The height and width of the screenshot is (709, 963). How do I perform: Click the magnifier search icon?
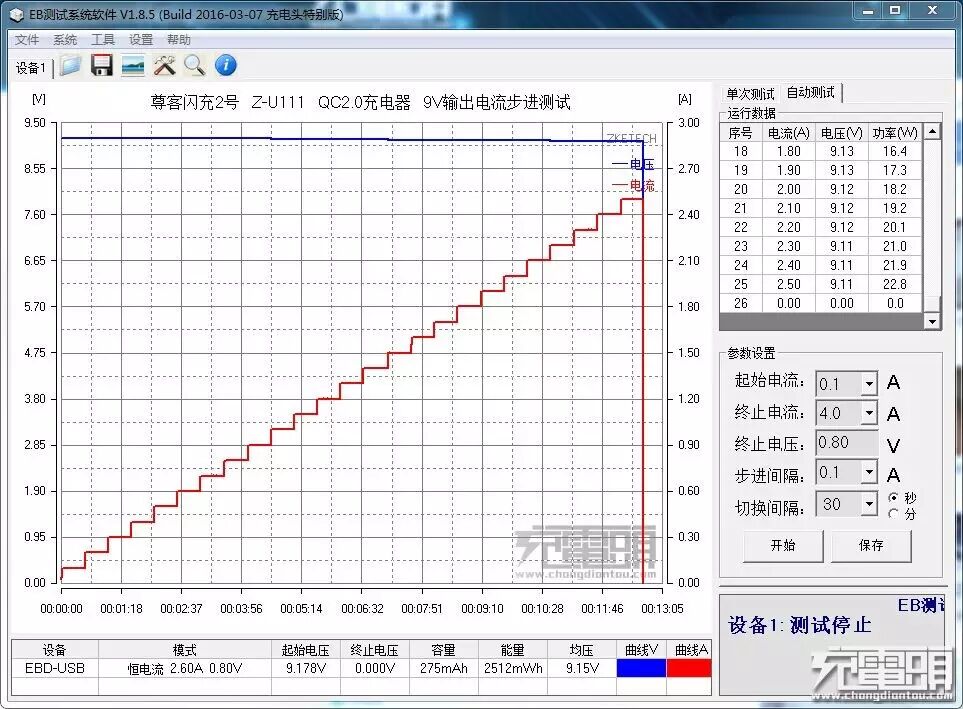click(x=195, y=65)
